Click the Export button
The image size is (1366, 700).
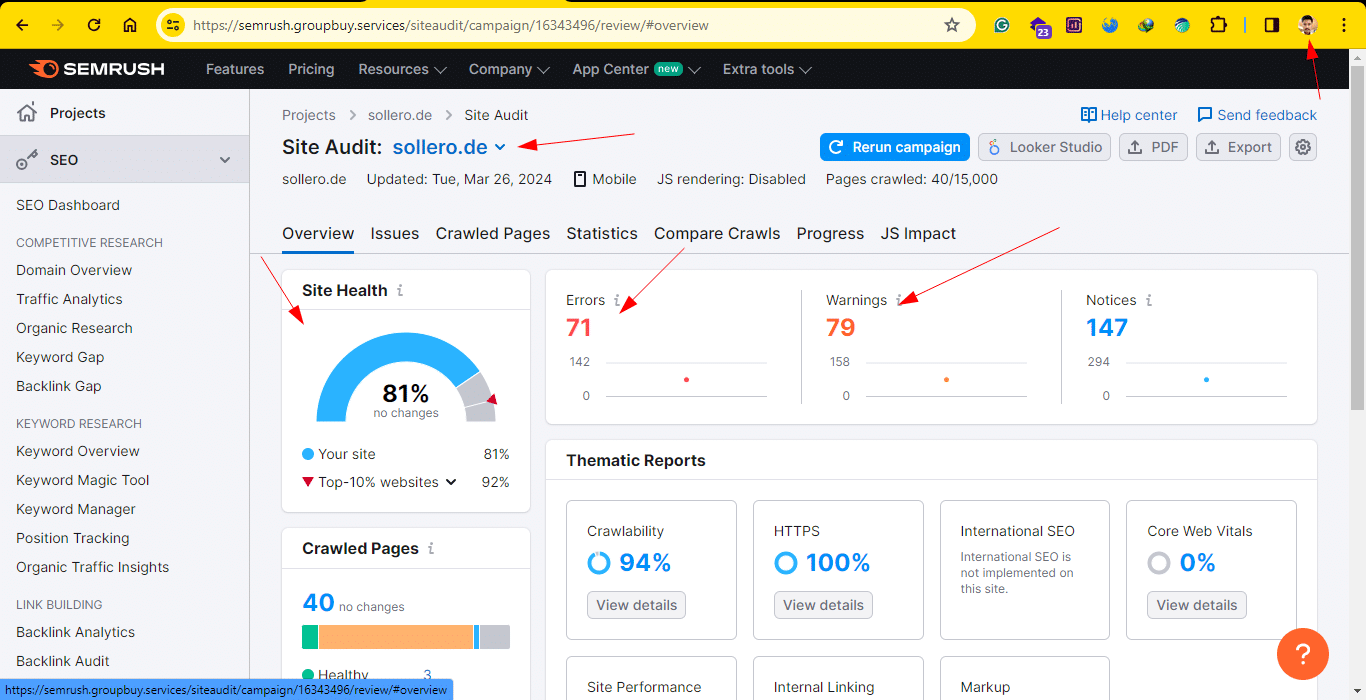pos(1238,147)
